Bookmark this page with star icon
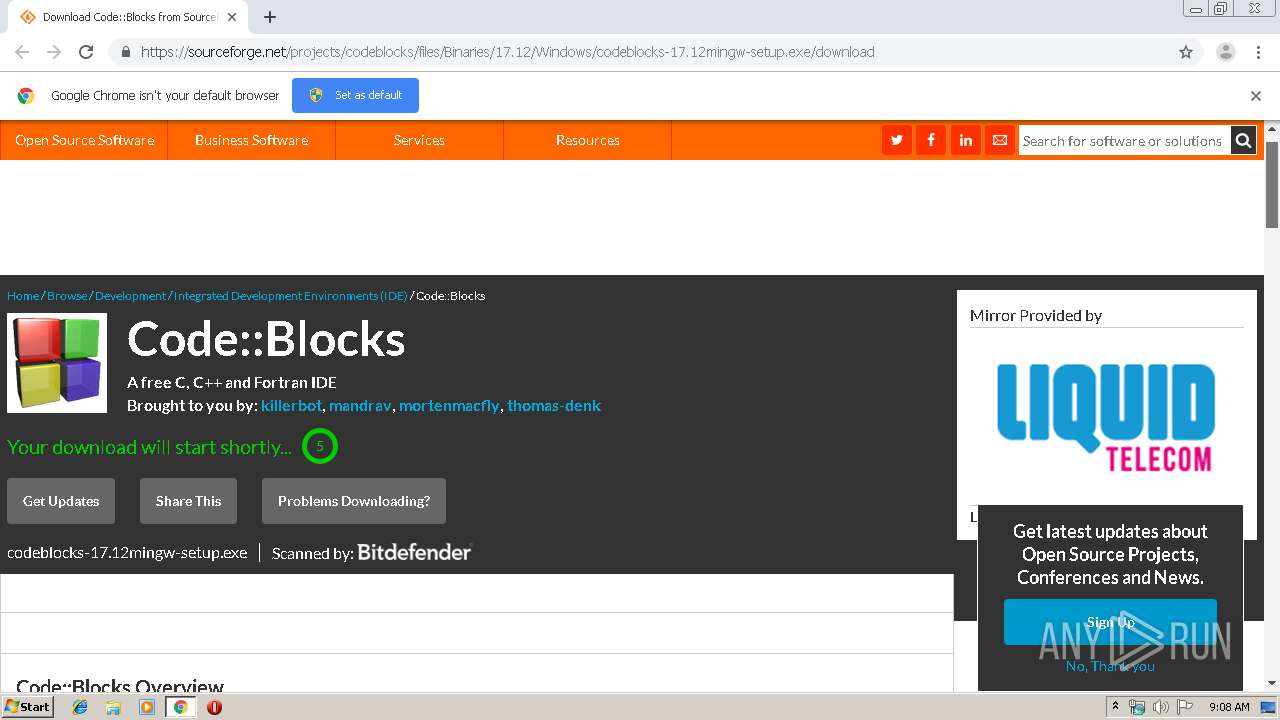The height and width of the screenshot is (720, 1280). [x=1186, y=52]
